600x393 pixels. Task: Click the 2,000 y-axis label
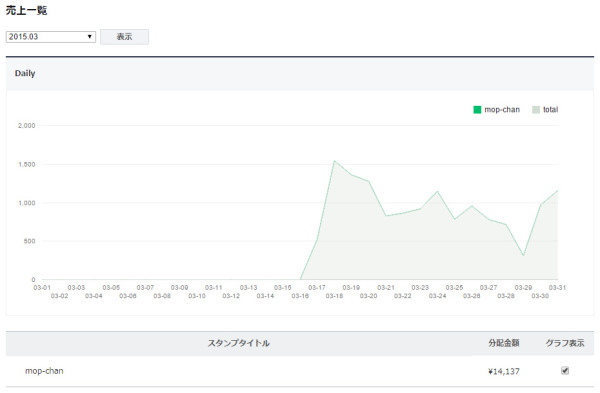(x=26, y=126)
